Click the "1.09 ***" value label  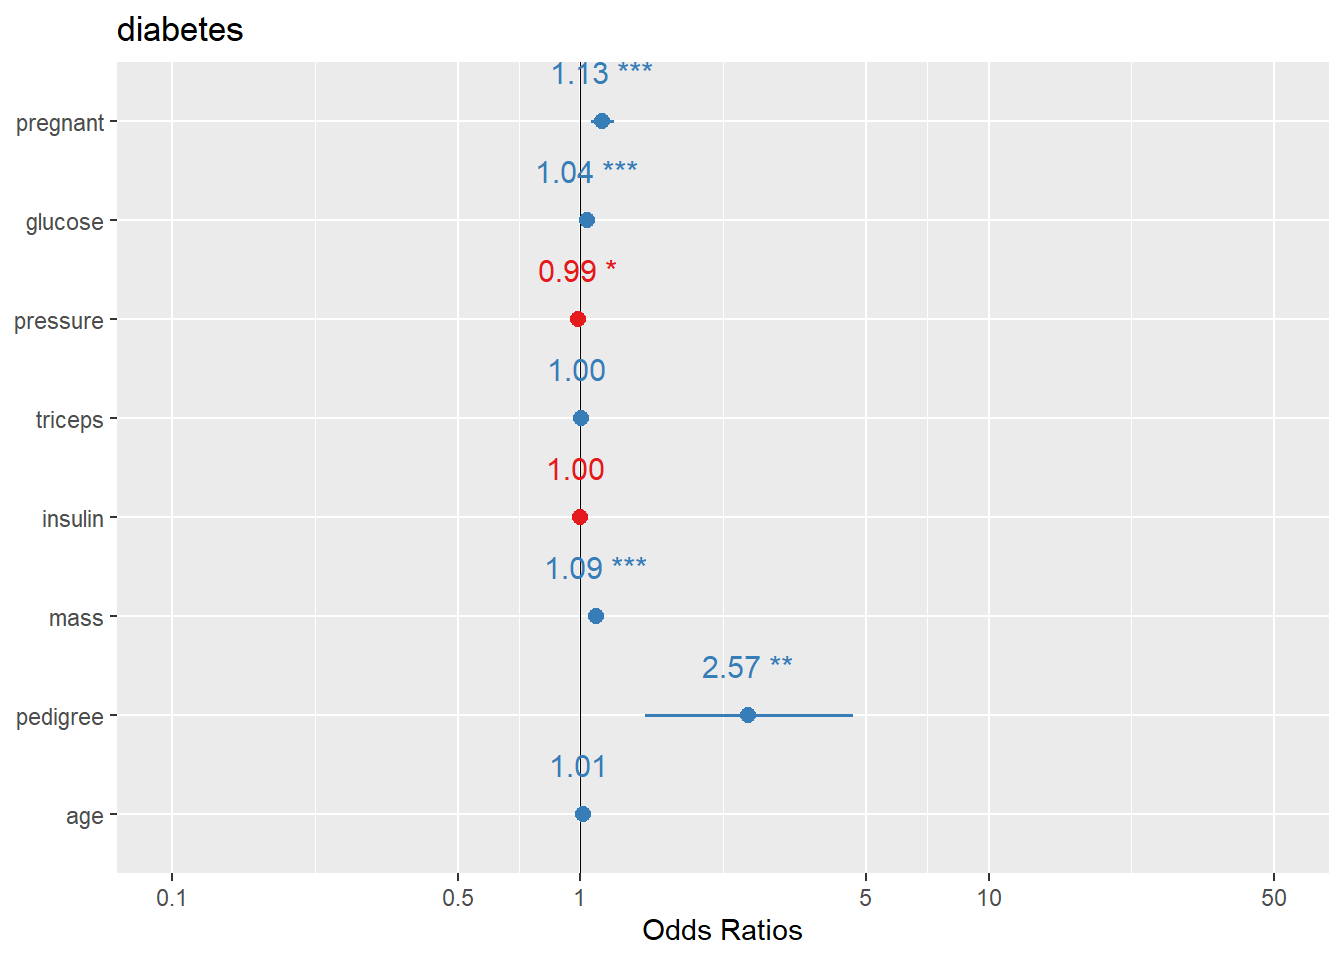(x=595, y=568)
